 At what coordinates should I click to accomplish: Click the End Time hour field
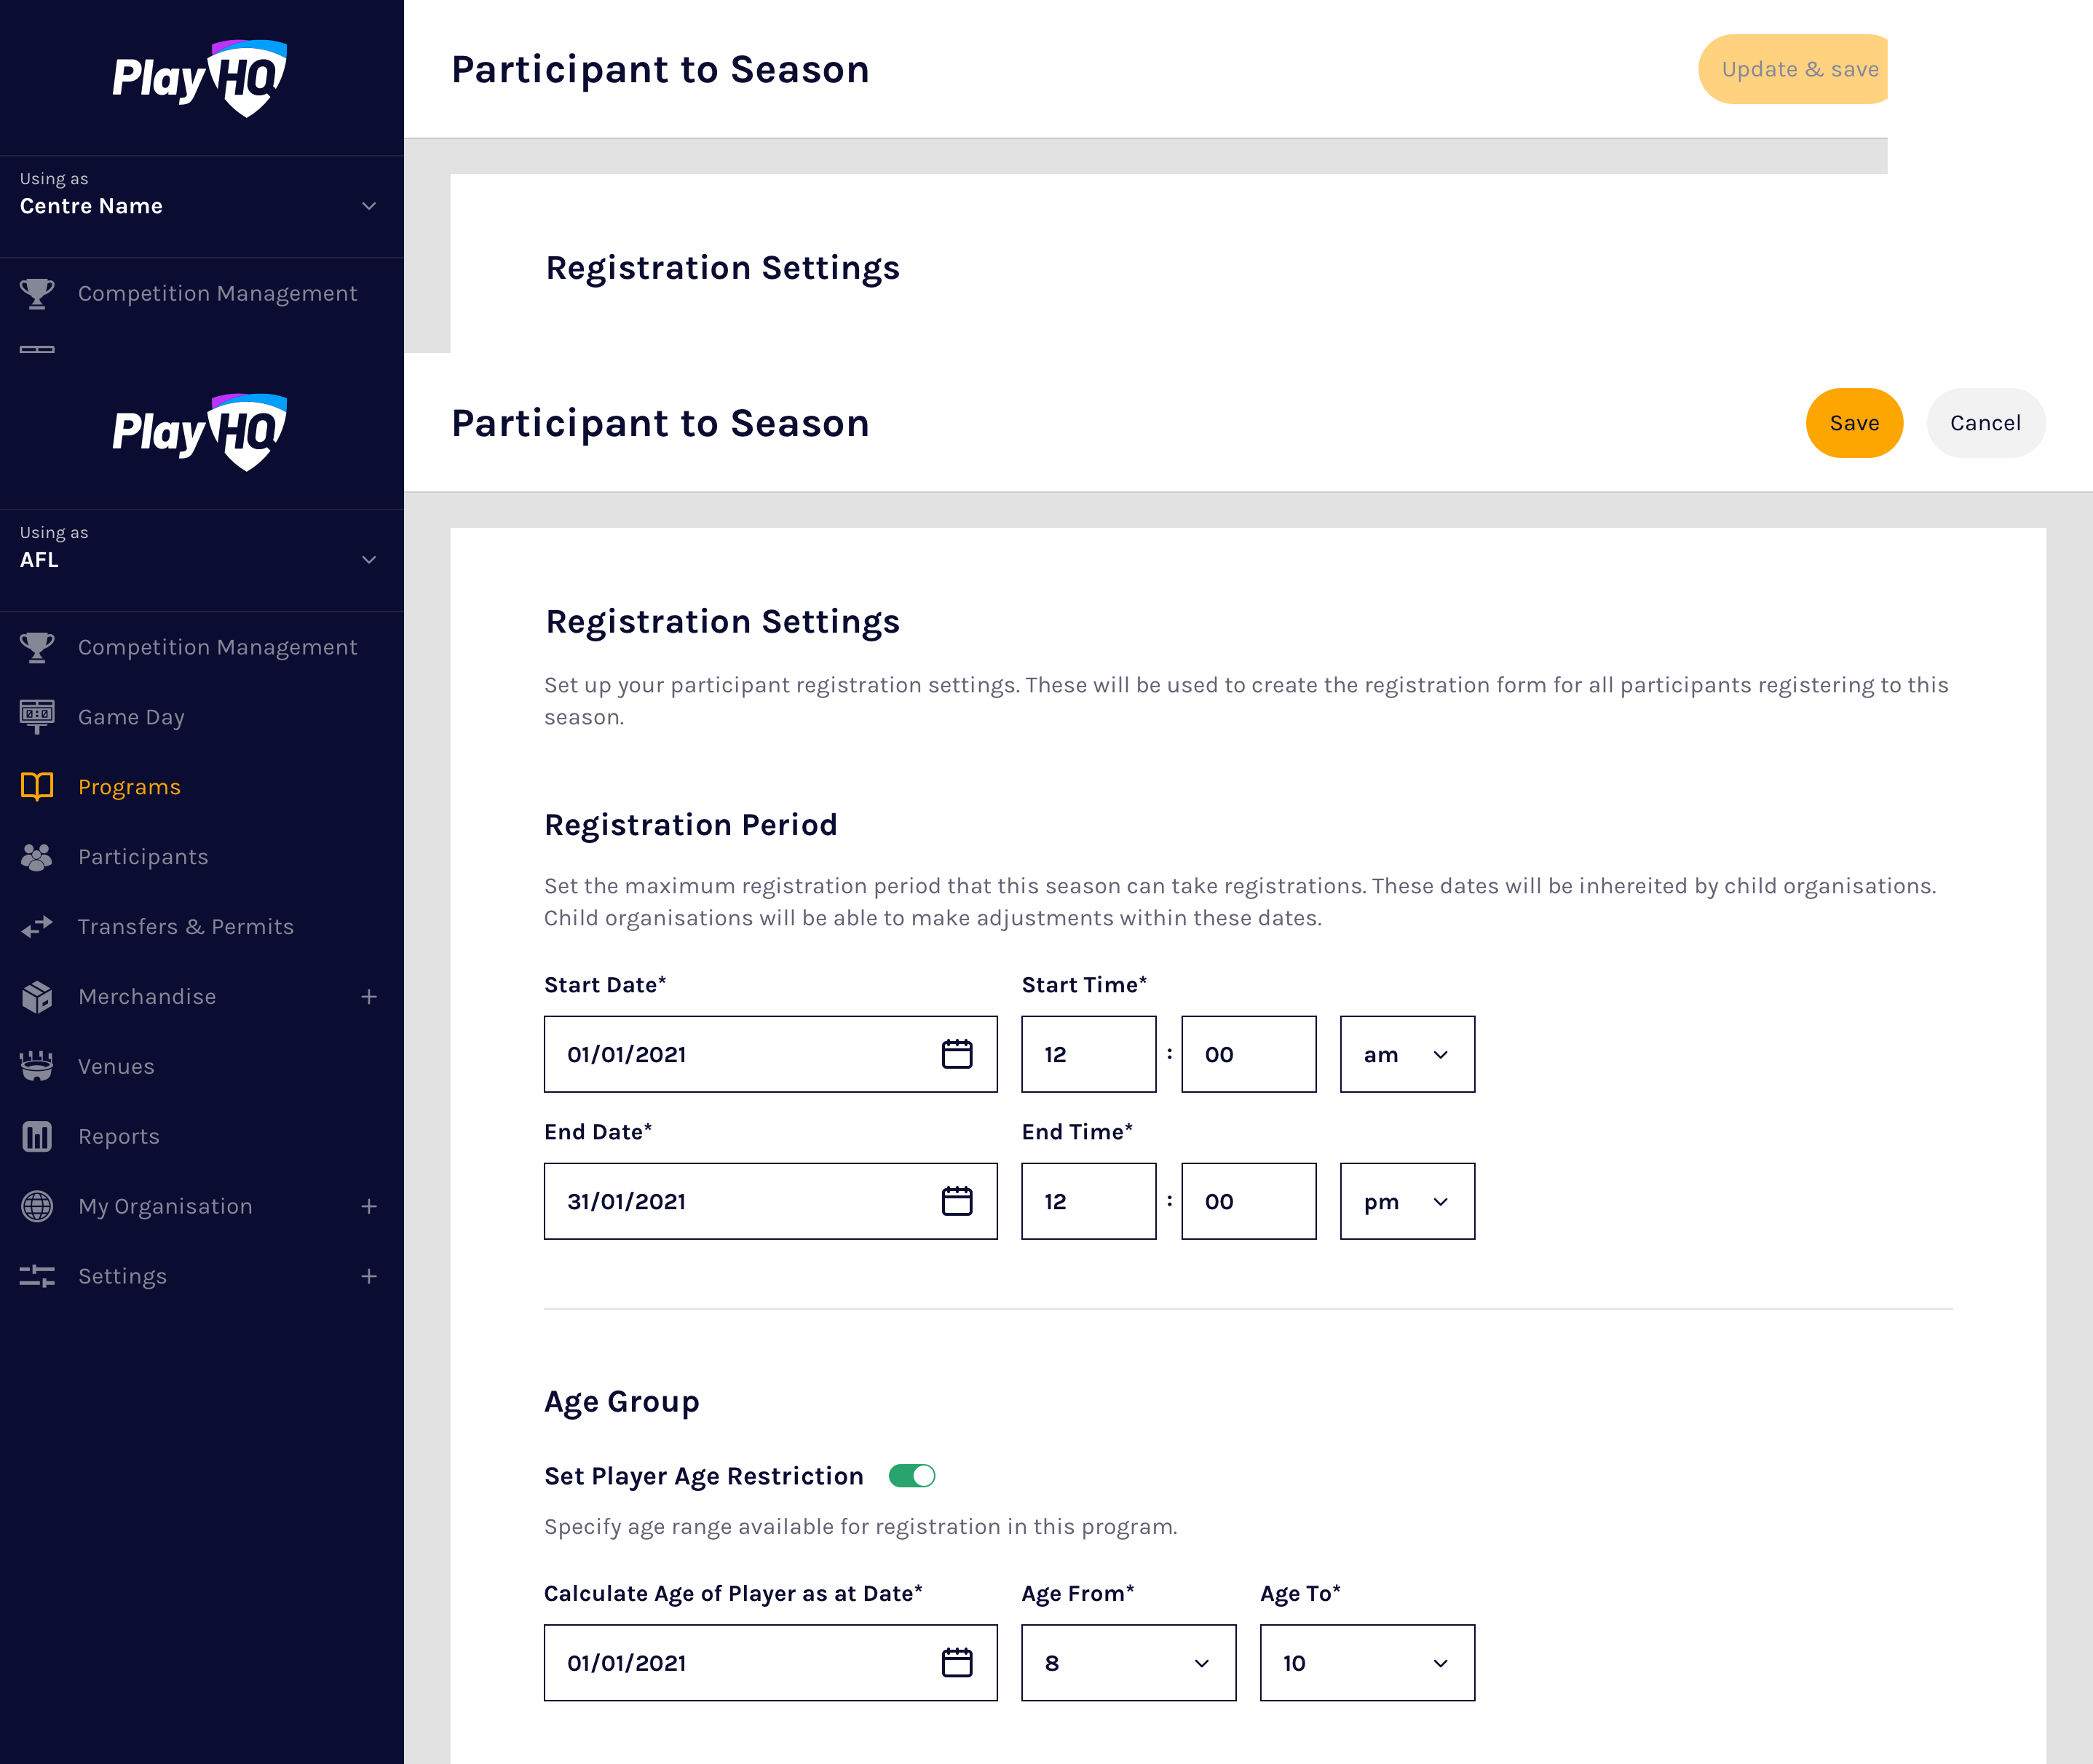point(1088,1201)
